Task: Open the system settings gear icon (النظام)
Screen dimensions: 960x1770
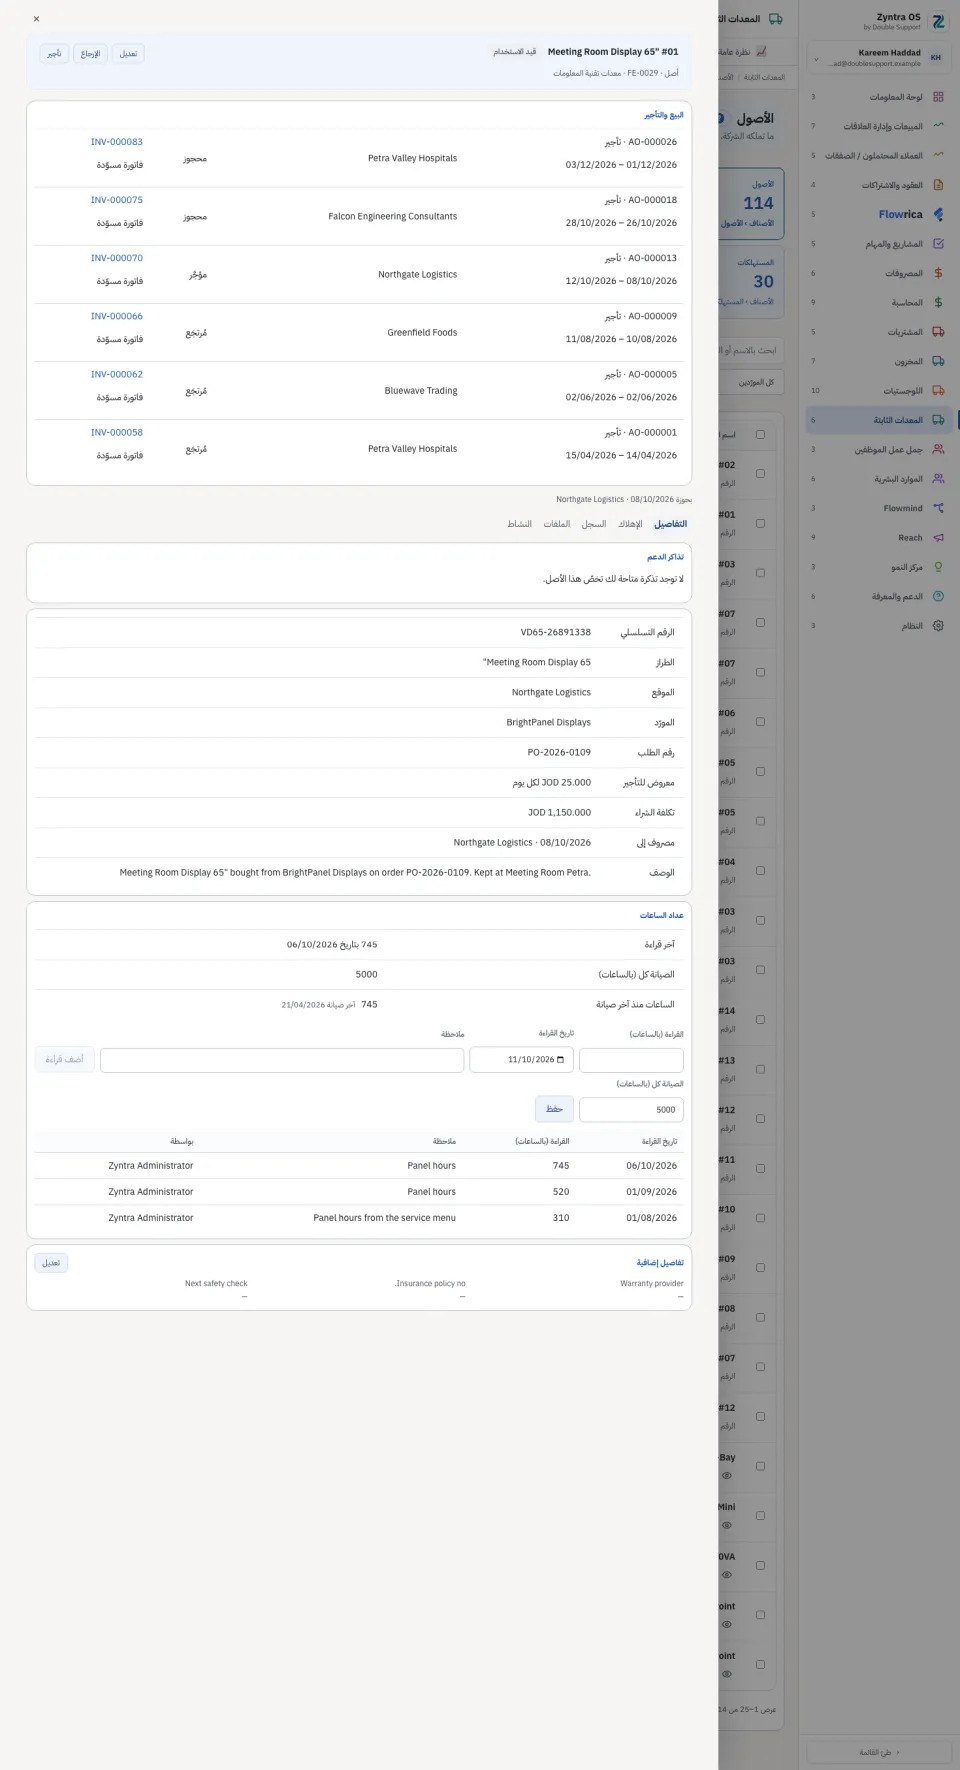Action: click(938, 626)
